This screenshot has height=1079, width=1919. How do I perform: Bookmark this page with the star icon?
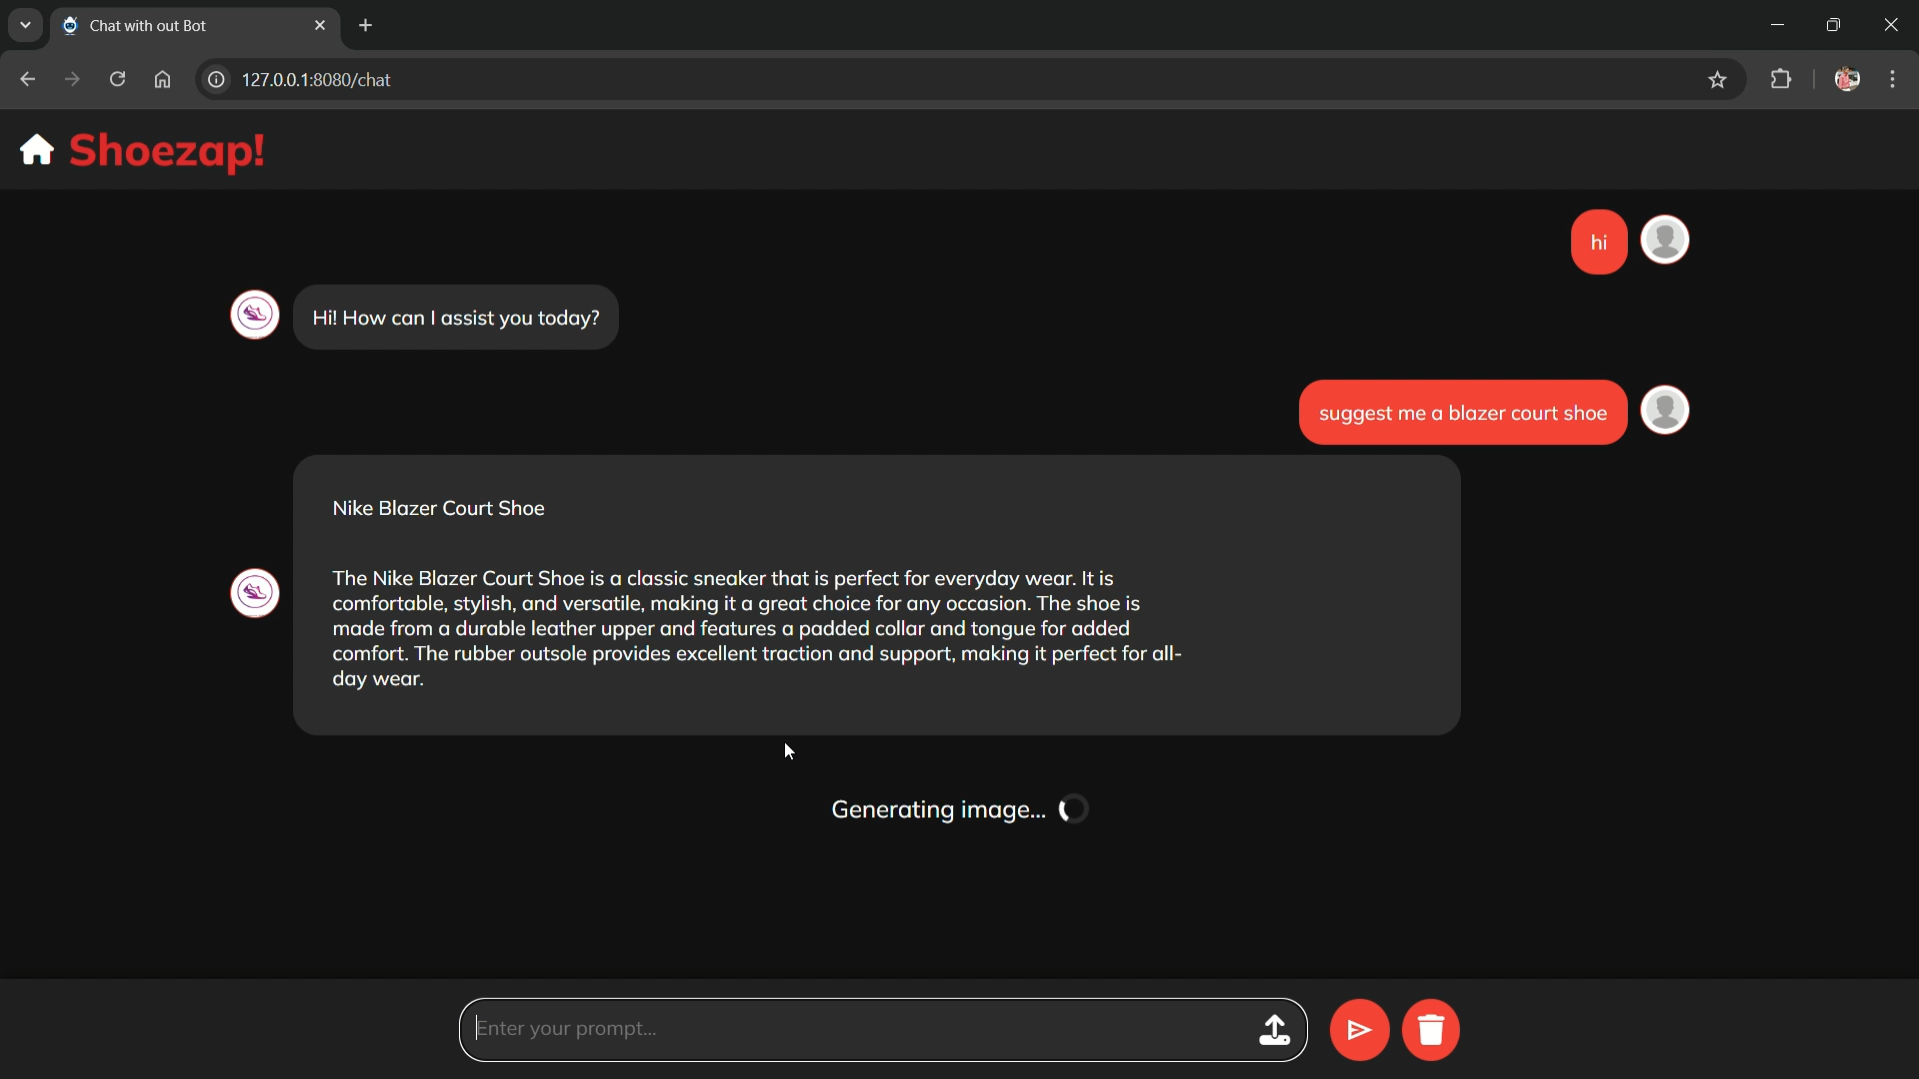pos(1717,80)
